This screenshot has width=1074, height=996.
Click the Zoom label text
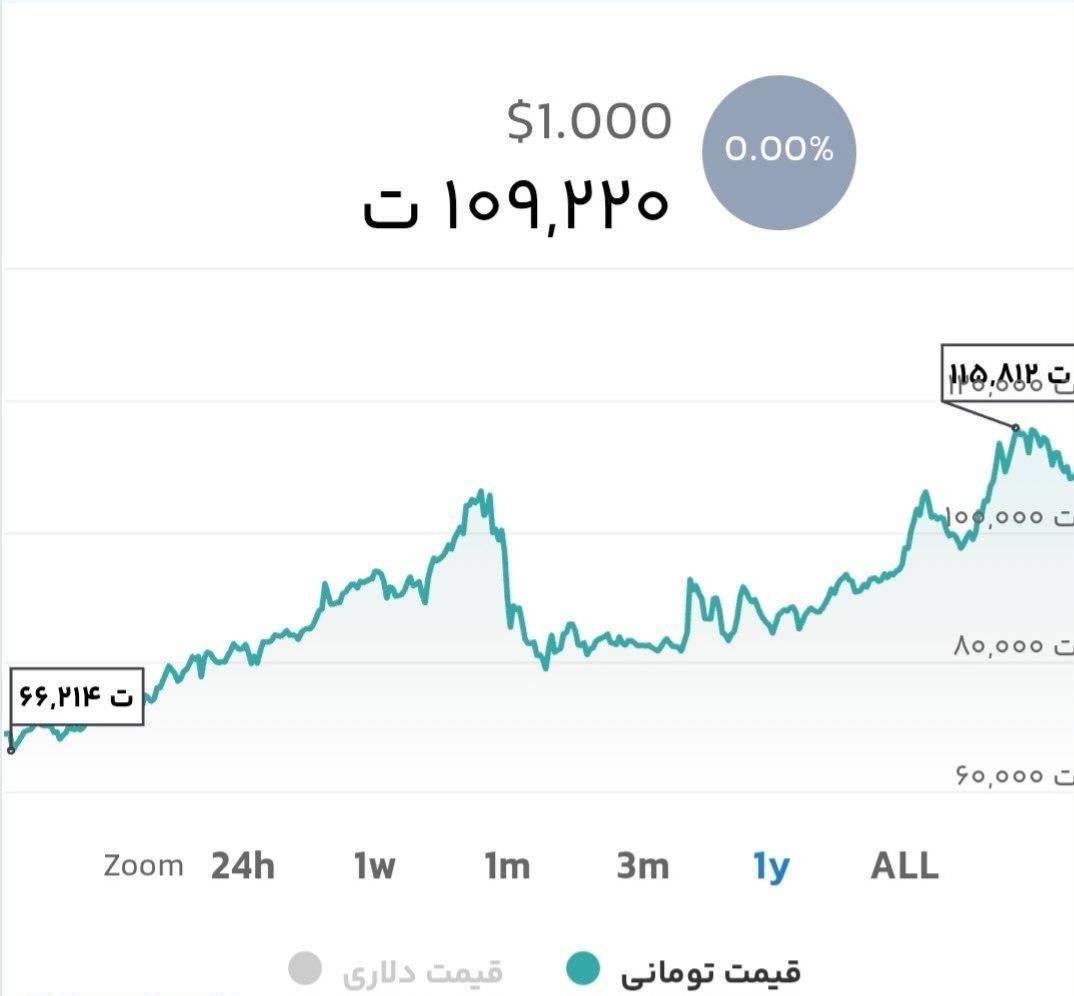(x=143, y=866)
